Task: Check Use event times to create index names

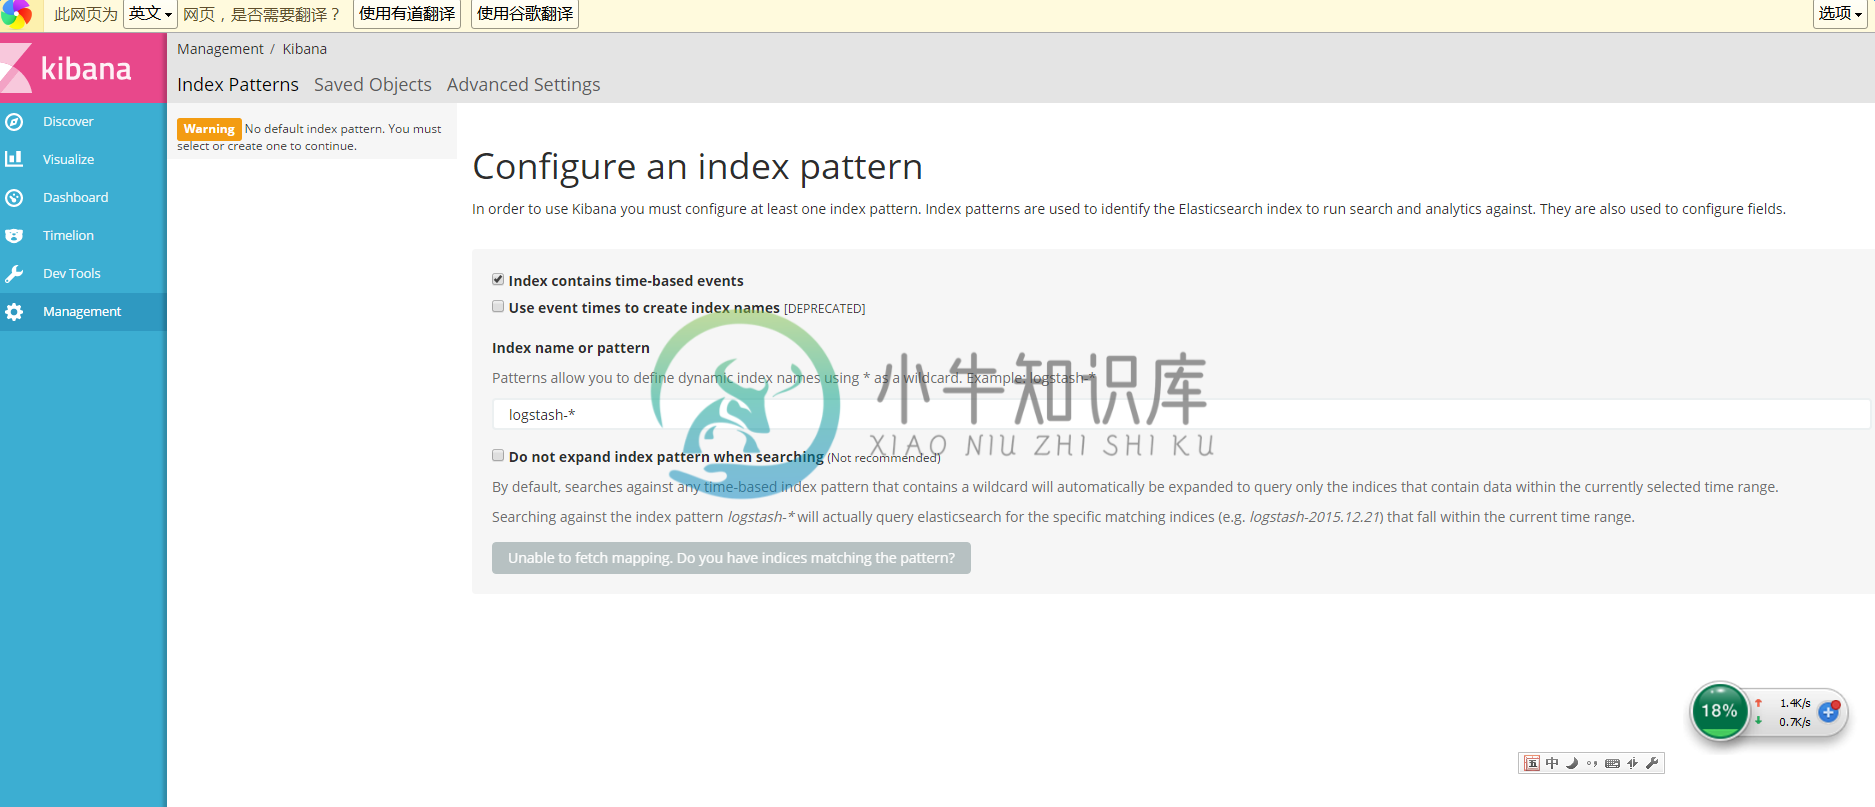Action: pos(498,306)
